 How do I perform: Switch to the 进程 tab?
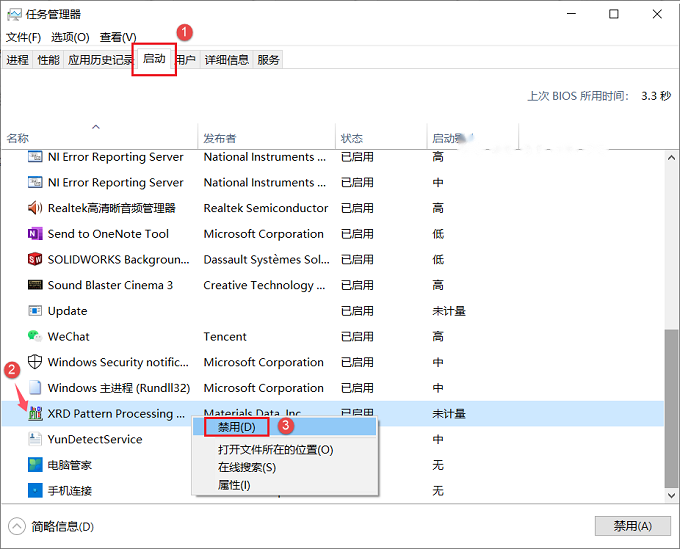point(17,60)
